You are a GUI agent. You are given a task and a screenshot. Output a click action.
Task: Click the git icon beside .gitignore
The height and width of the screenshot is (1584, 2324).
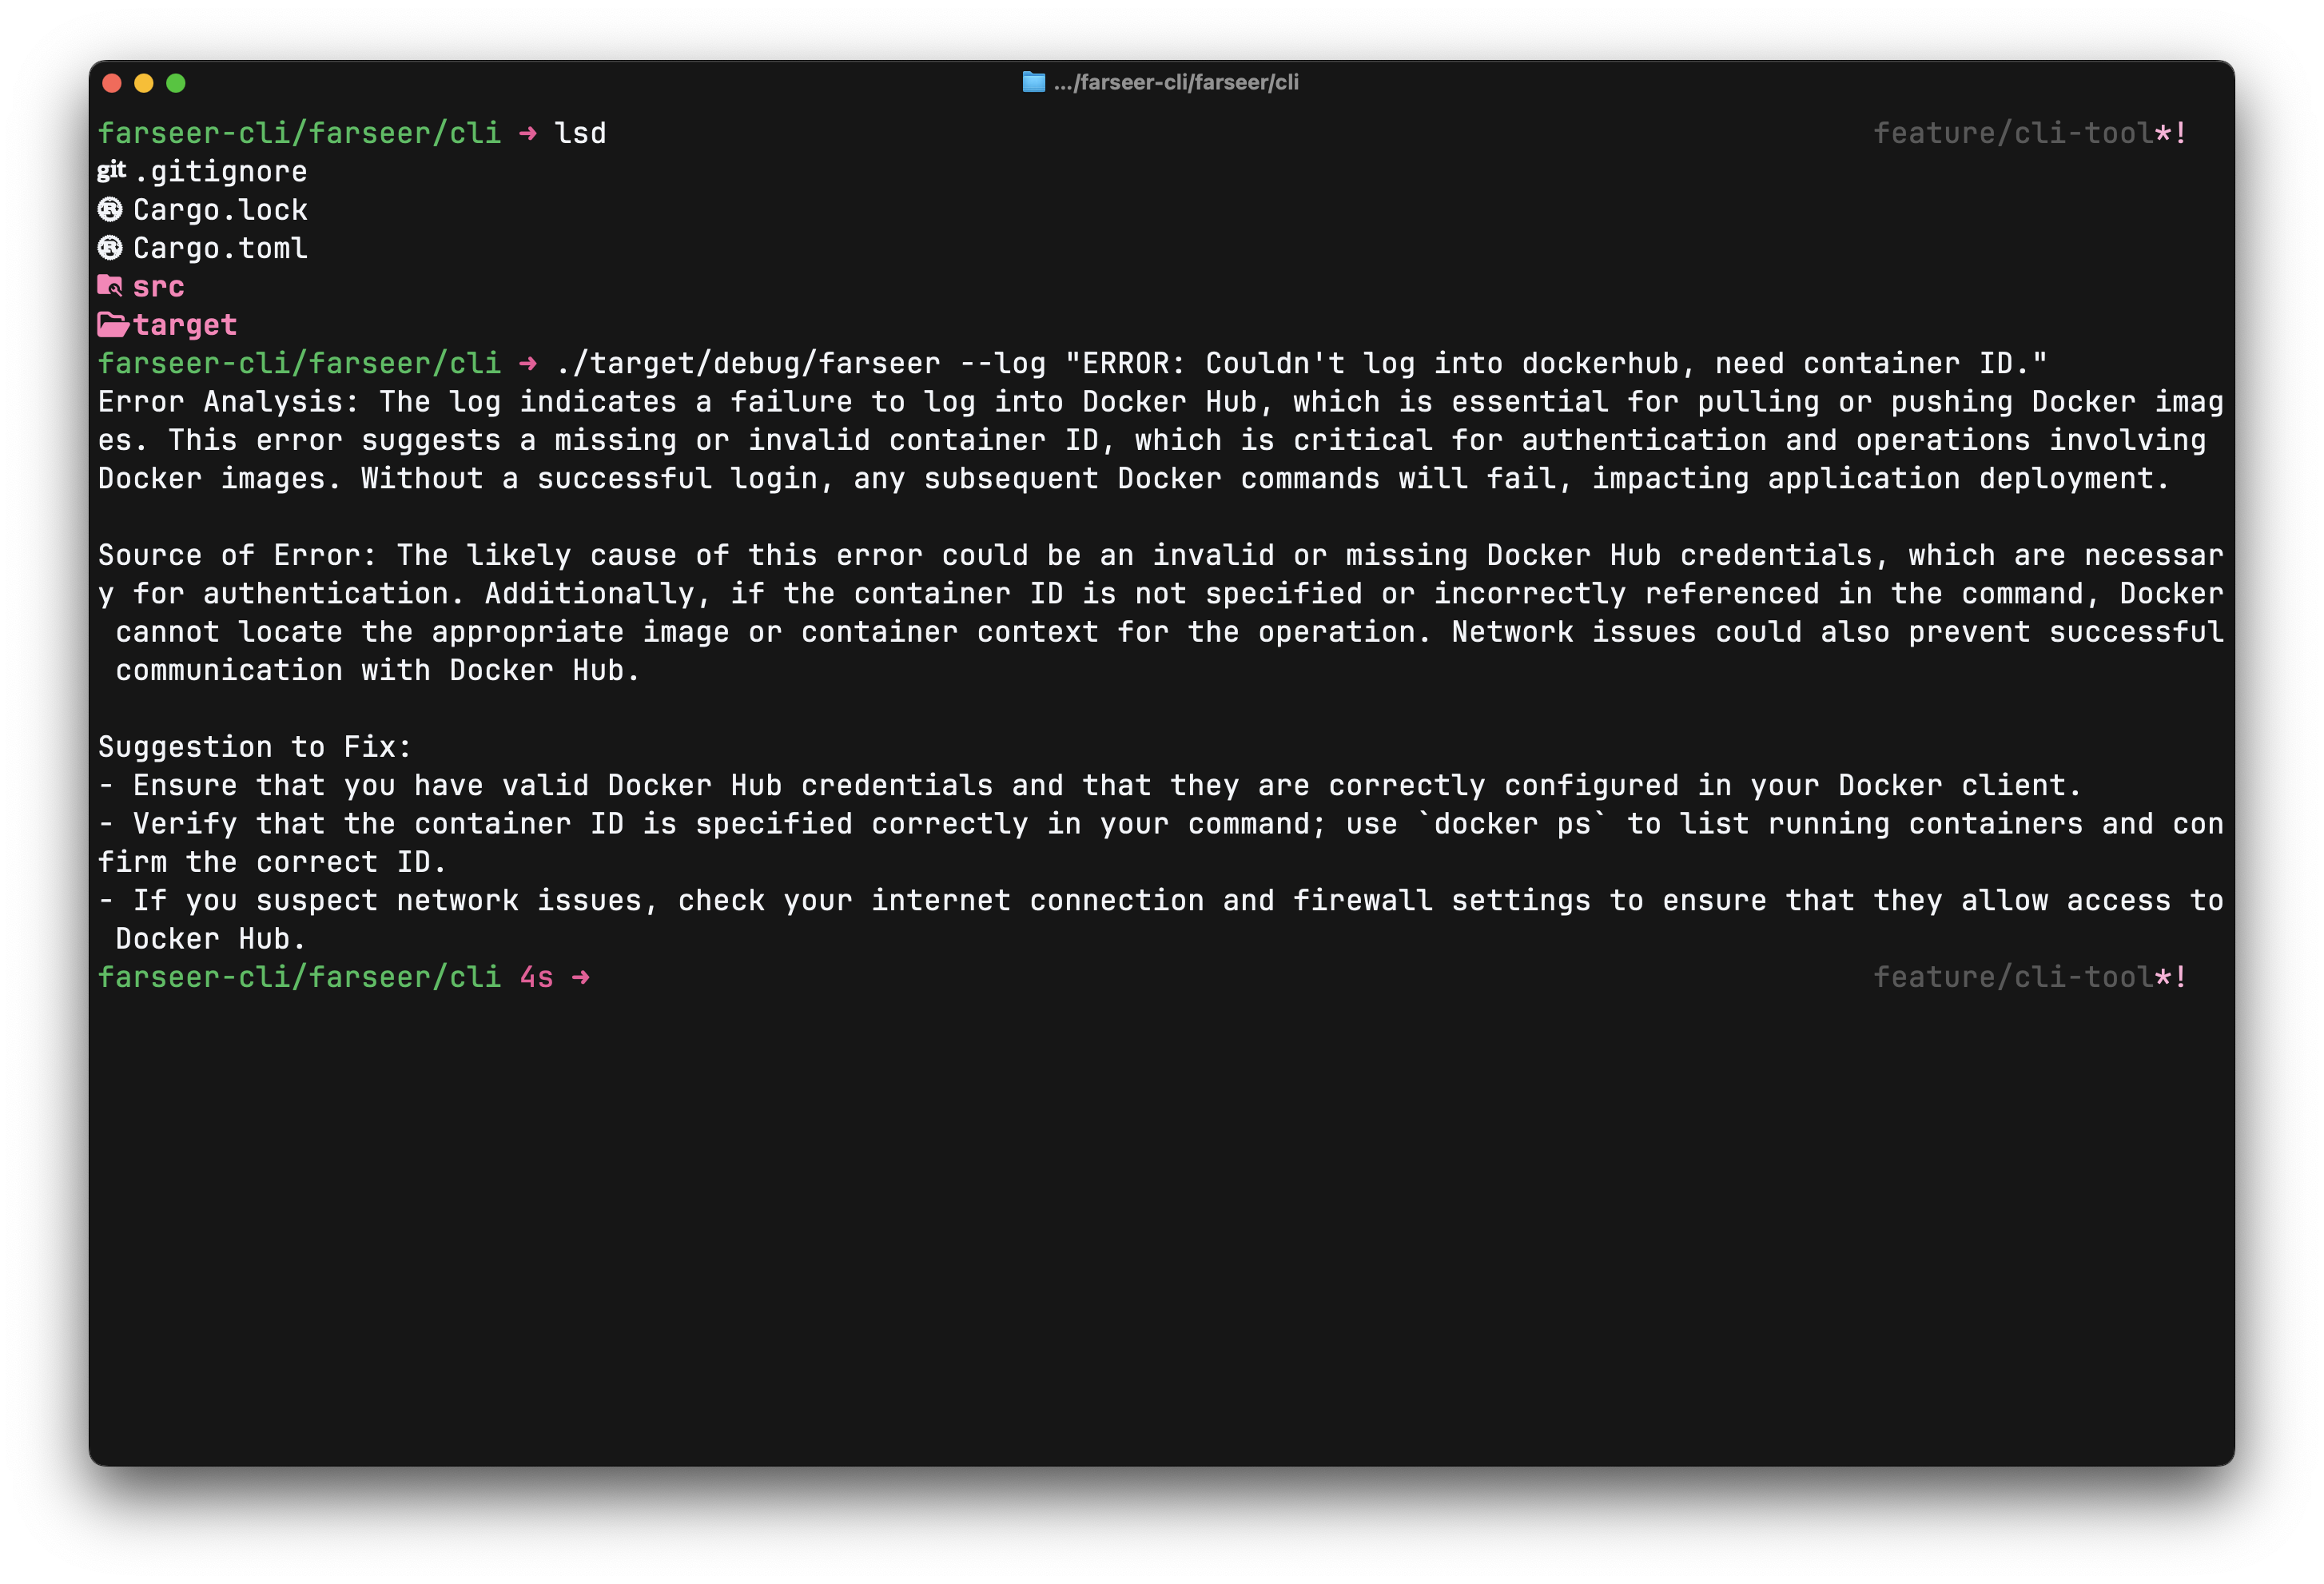[x=111, y=170]
